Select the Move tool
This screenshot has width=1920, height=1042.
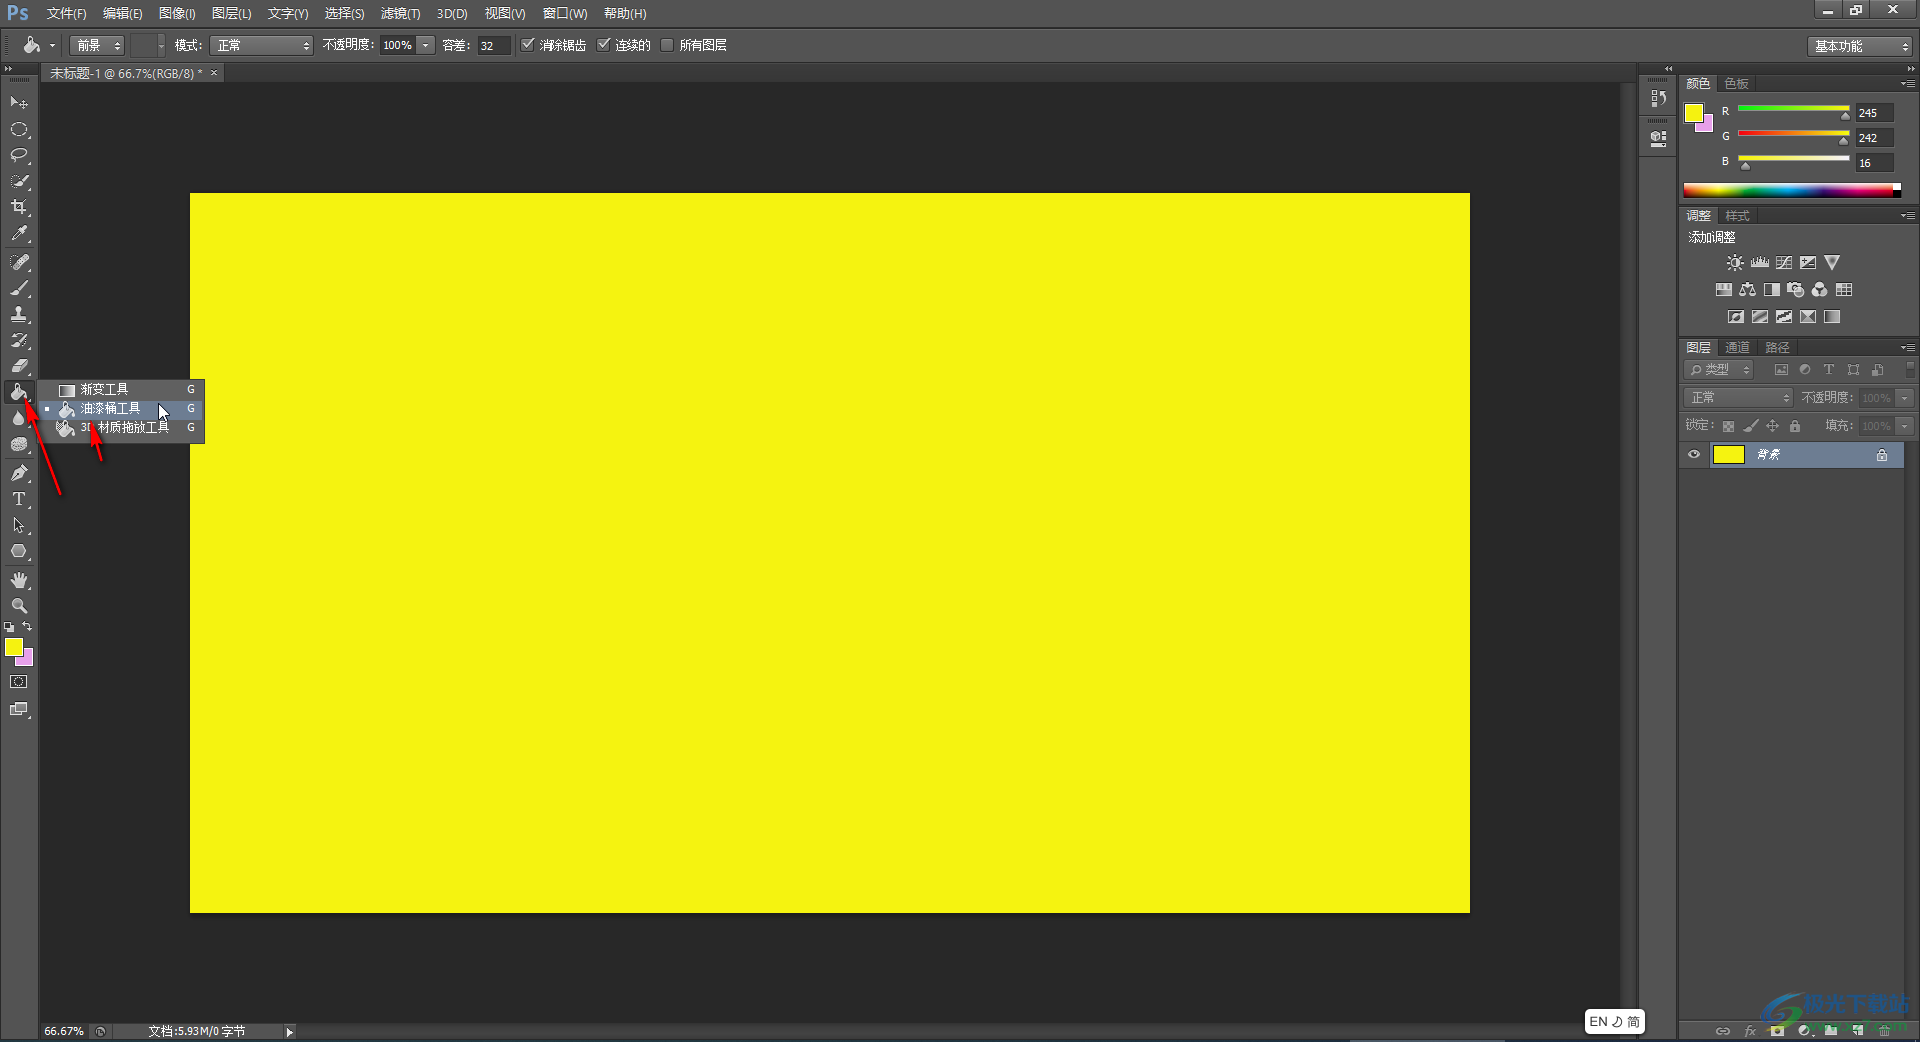tap(19, 103)
